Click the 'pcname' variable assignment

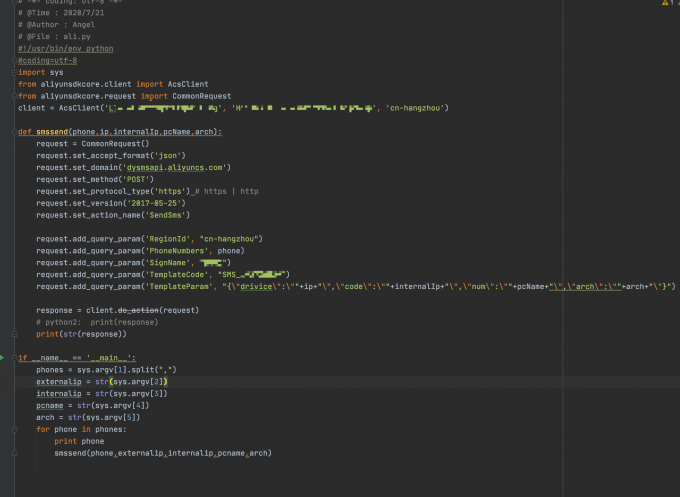click(x=92, y=405)
